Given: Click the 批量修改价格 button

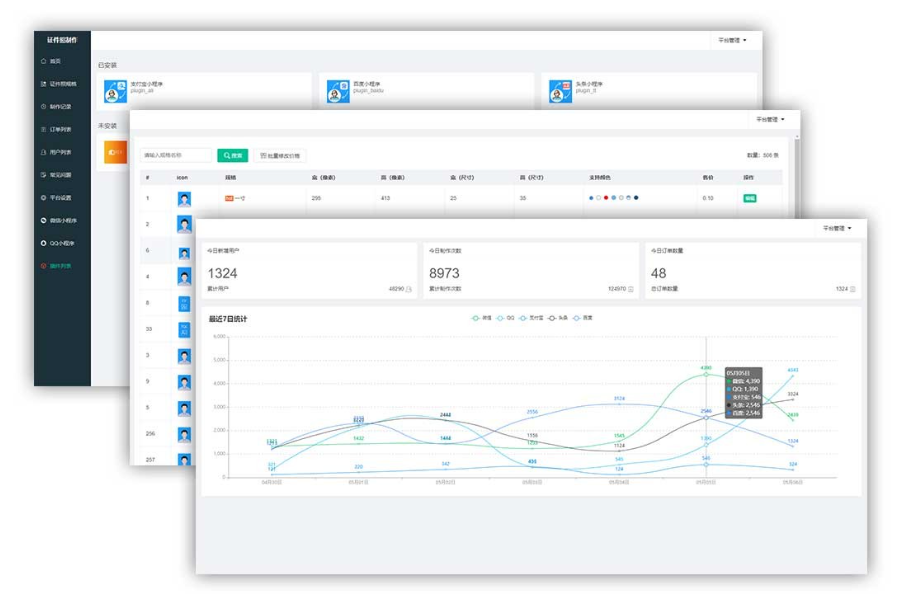Looking at the screenshot, I should [x=278, y=156].
